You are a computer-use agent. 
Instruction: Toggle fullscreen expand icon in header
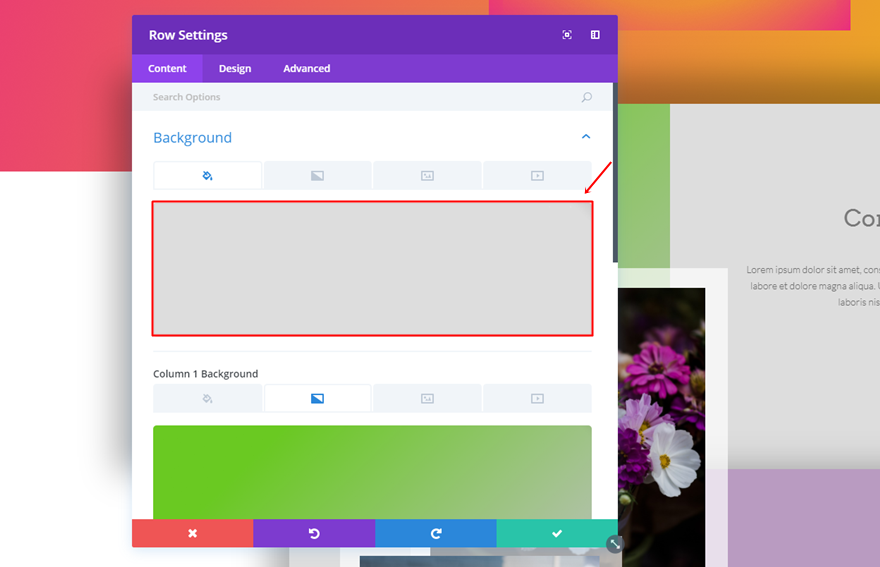click(567, 35)
